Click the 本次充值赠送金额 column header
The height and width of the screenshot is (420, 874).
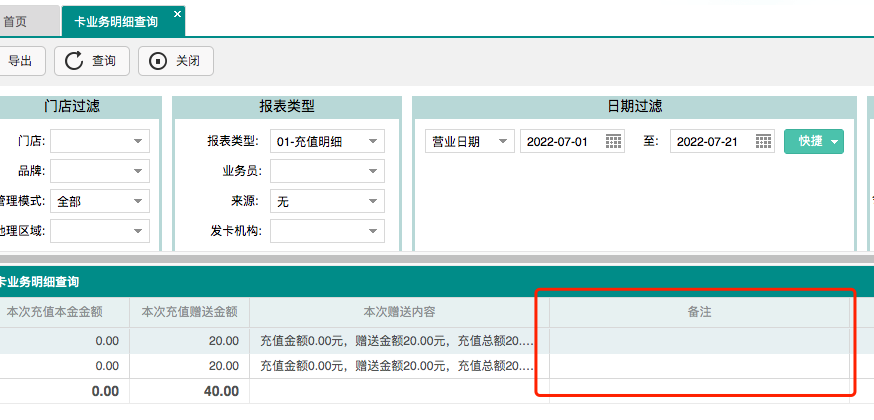[x=190, y=311]
